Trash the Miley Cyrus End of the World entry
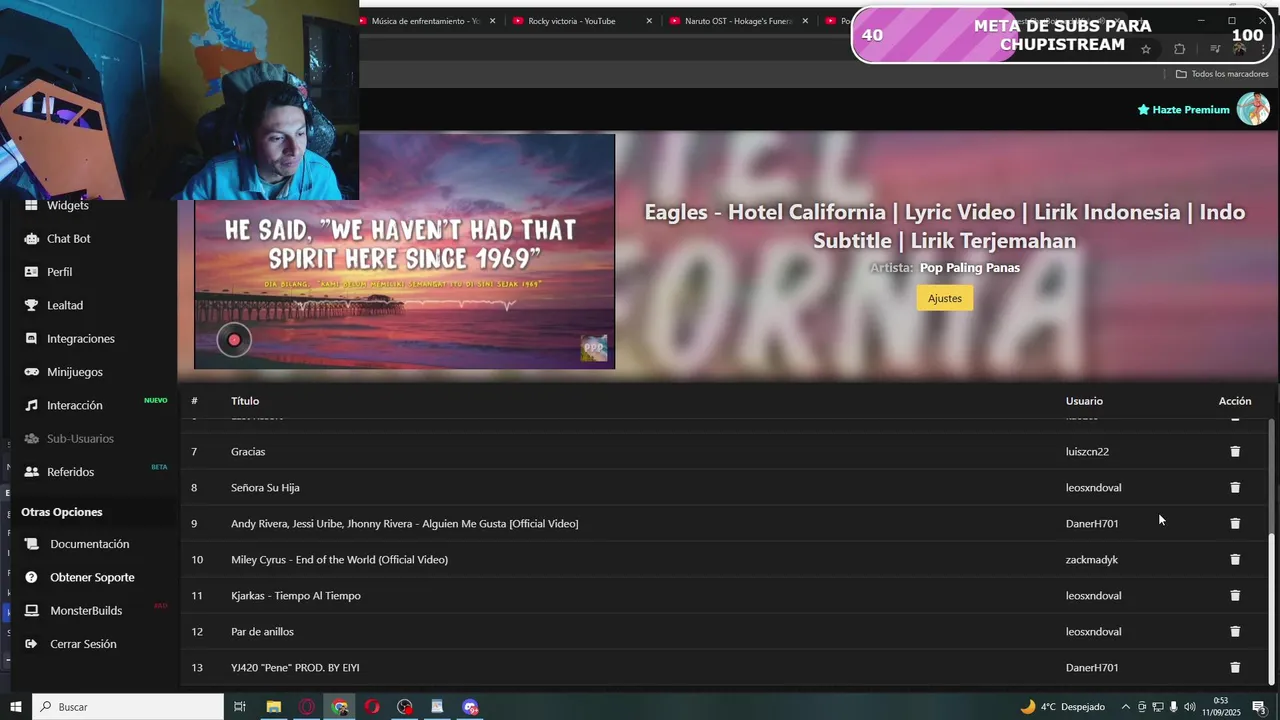Screen dimensions: 1280x720 1235,559
